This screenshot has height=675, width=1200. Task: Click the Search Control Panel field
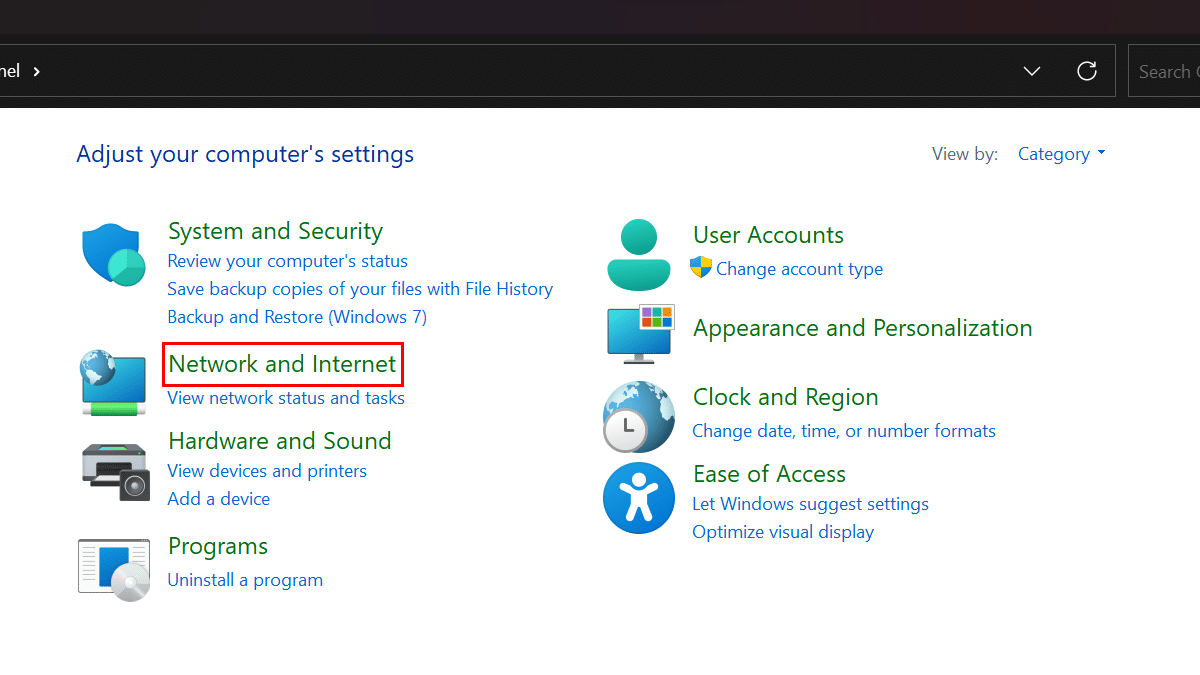(x=1165, y=71)
